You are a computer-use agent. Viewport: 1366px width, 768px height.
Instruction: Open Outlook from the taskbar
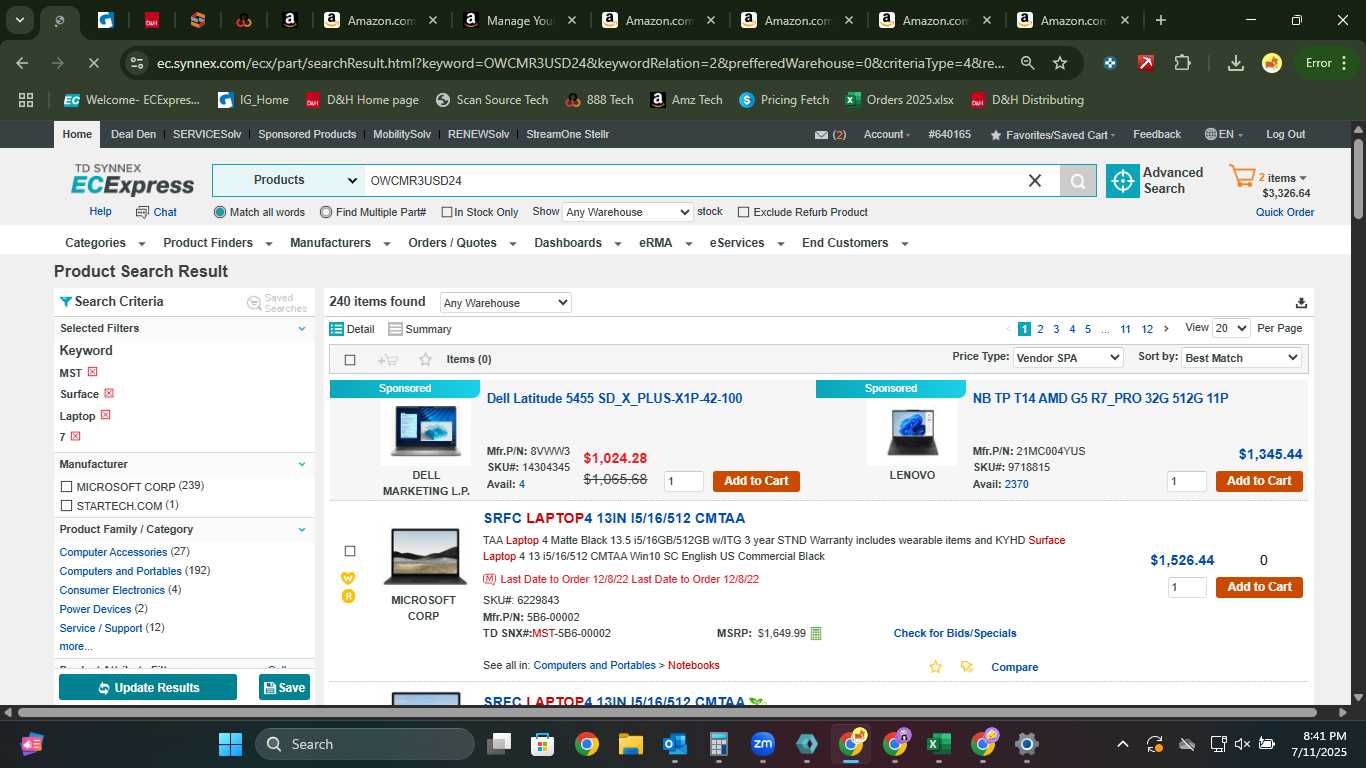675,744
